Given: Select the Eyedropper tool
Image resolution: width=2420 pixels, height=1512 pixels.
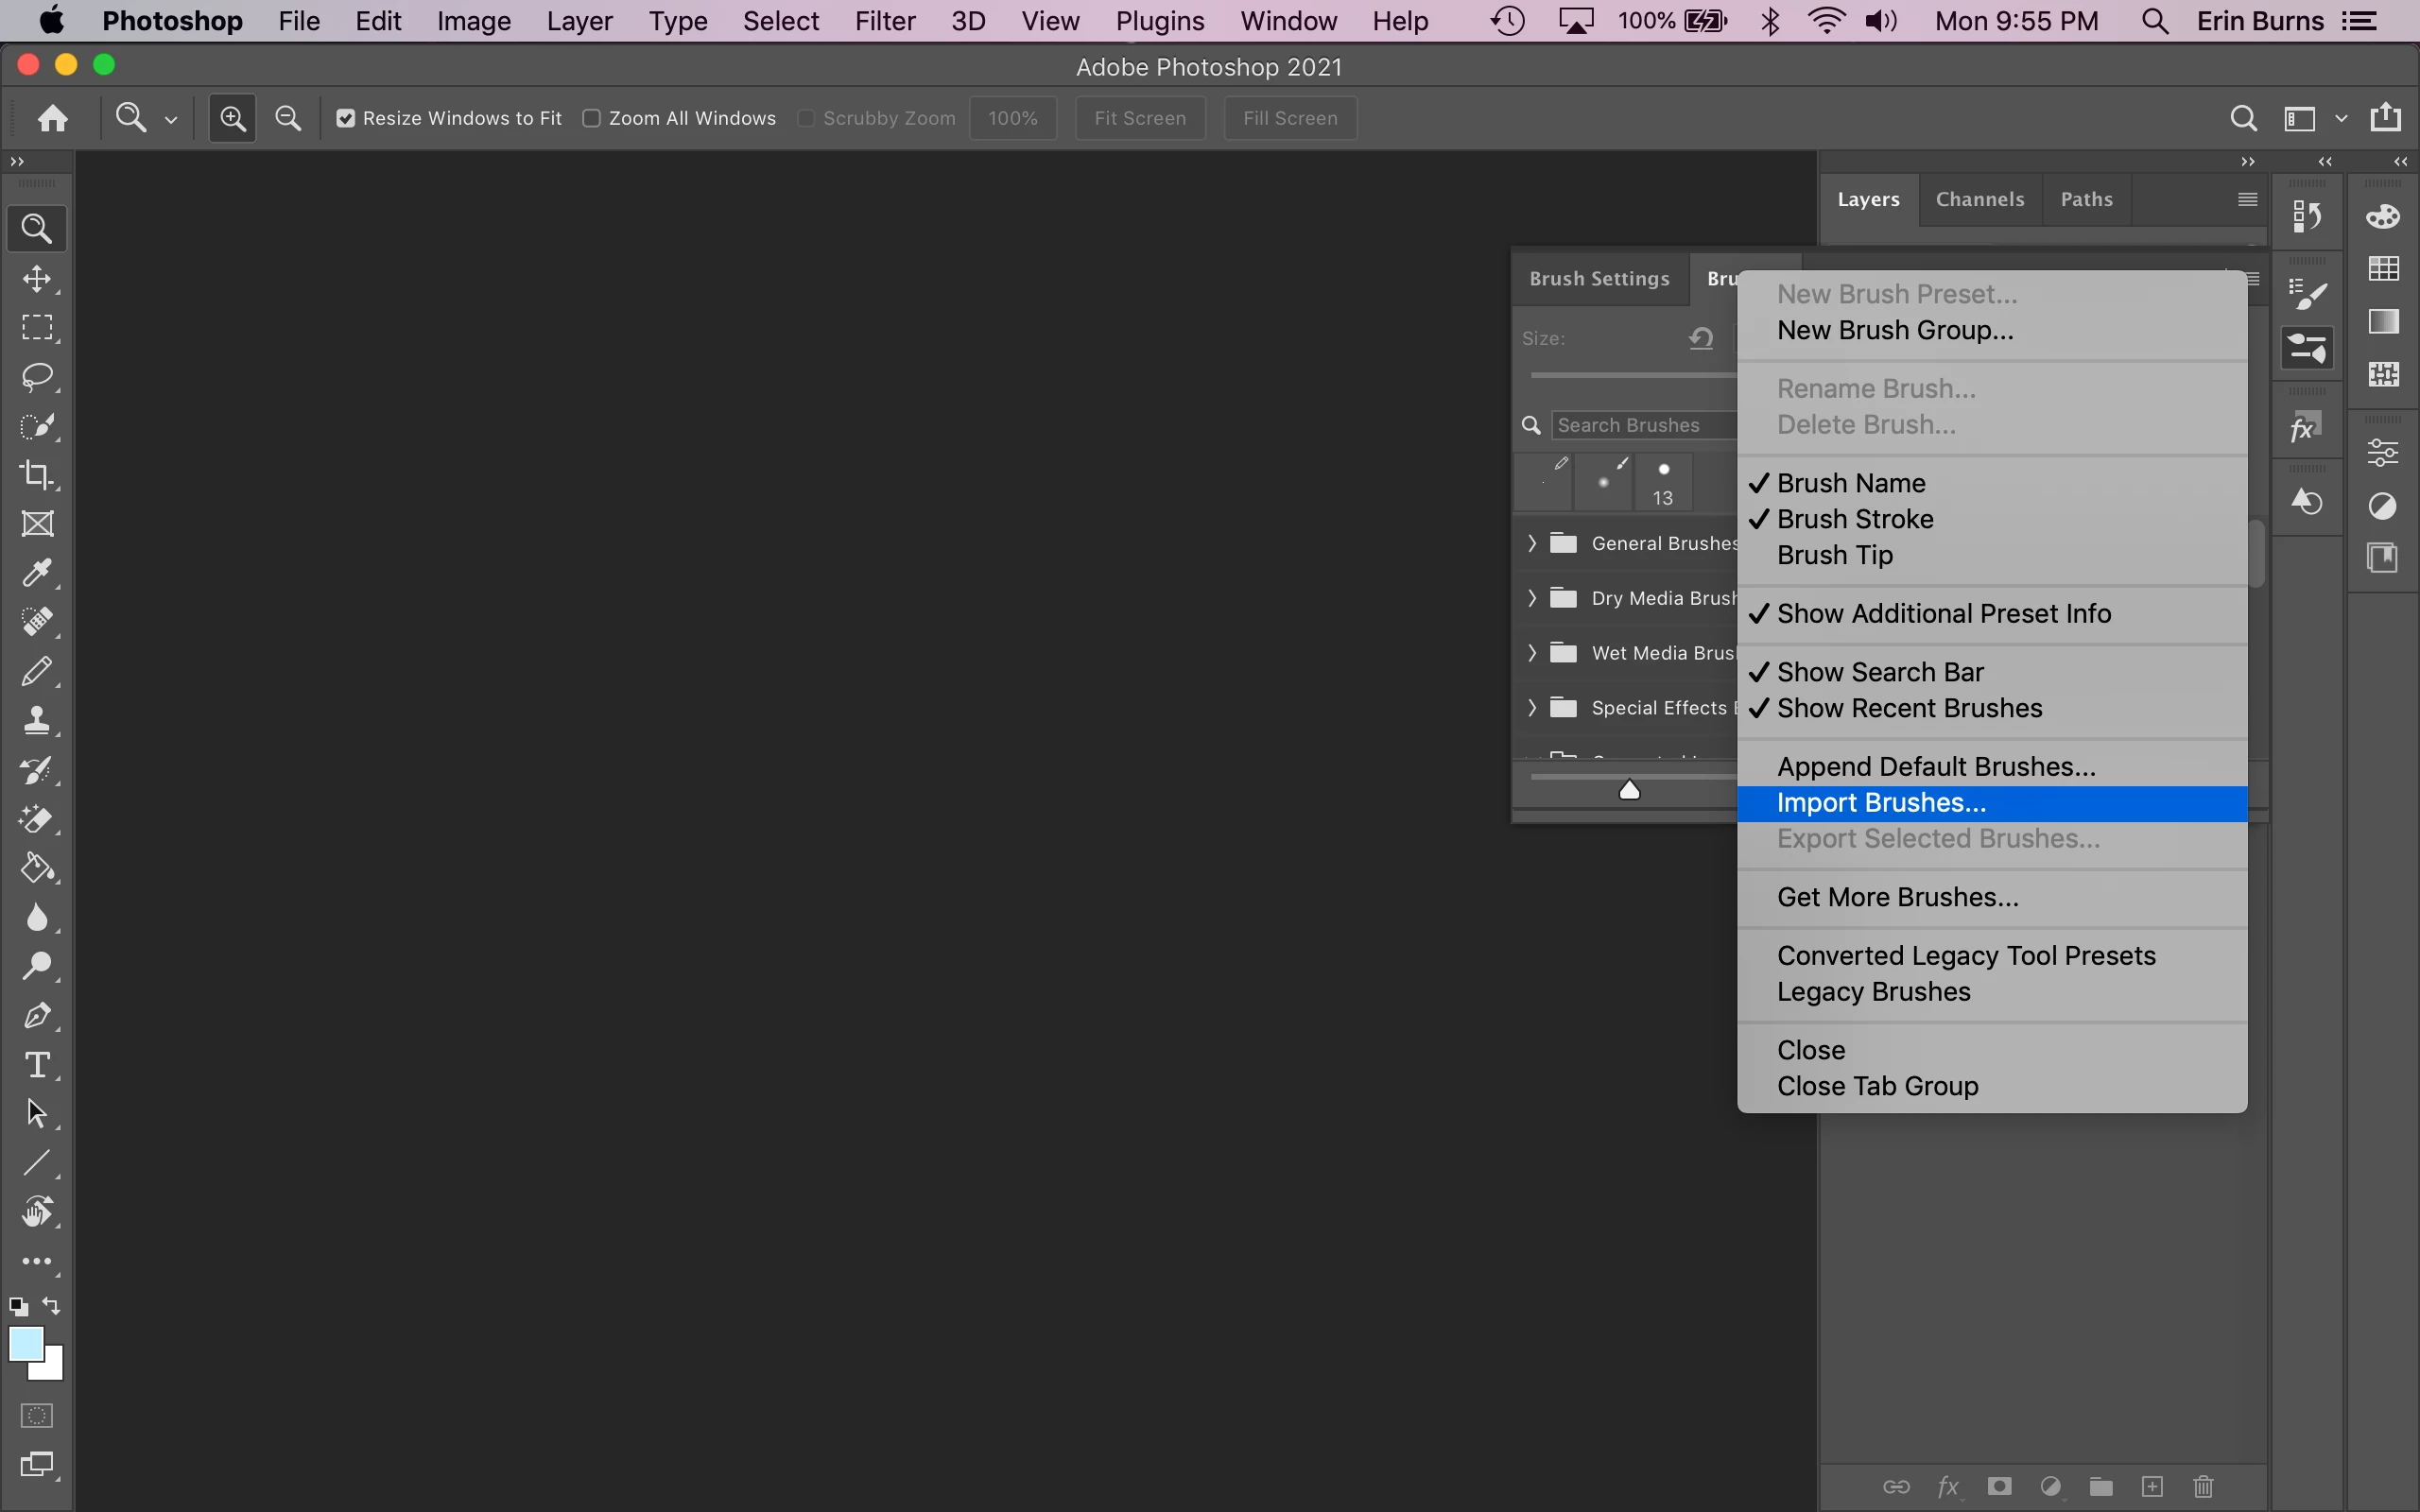Looking at the screenshot, I should 37,573.
